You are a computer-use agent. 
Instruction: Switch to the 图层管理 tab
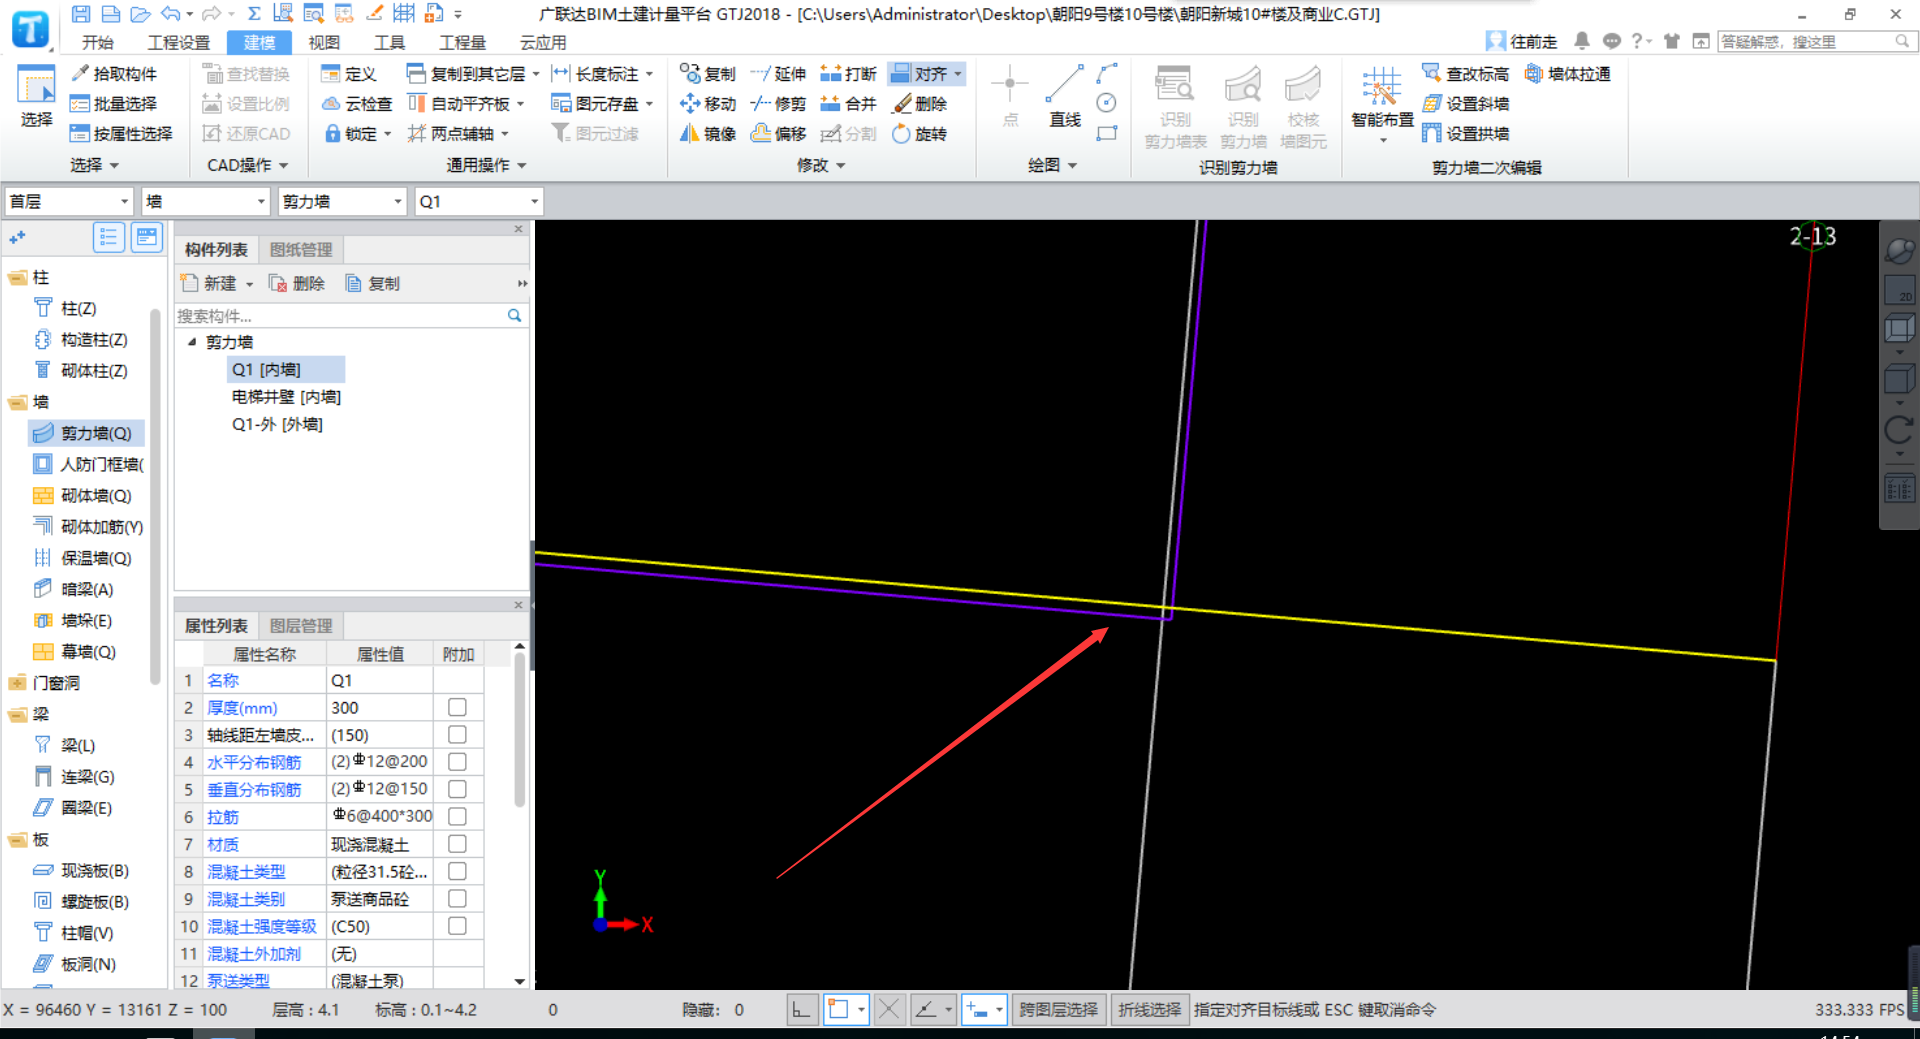(x=301, y=626)
